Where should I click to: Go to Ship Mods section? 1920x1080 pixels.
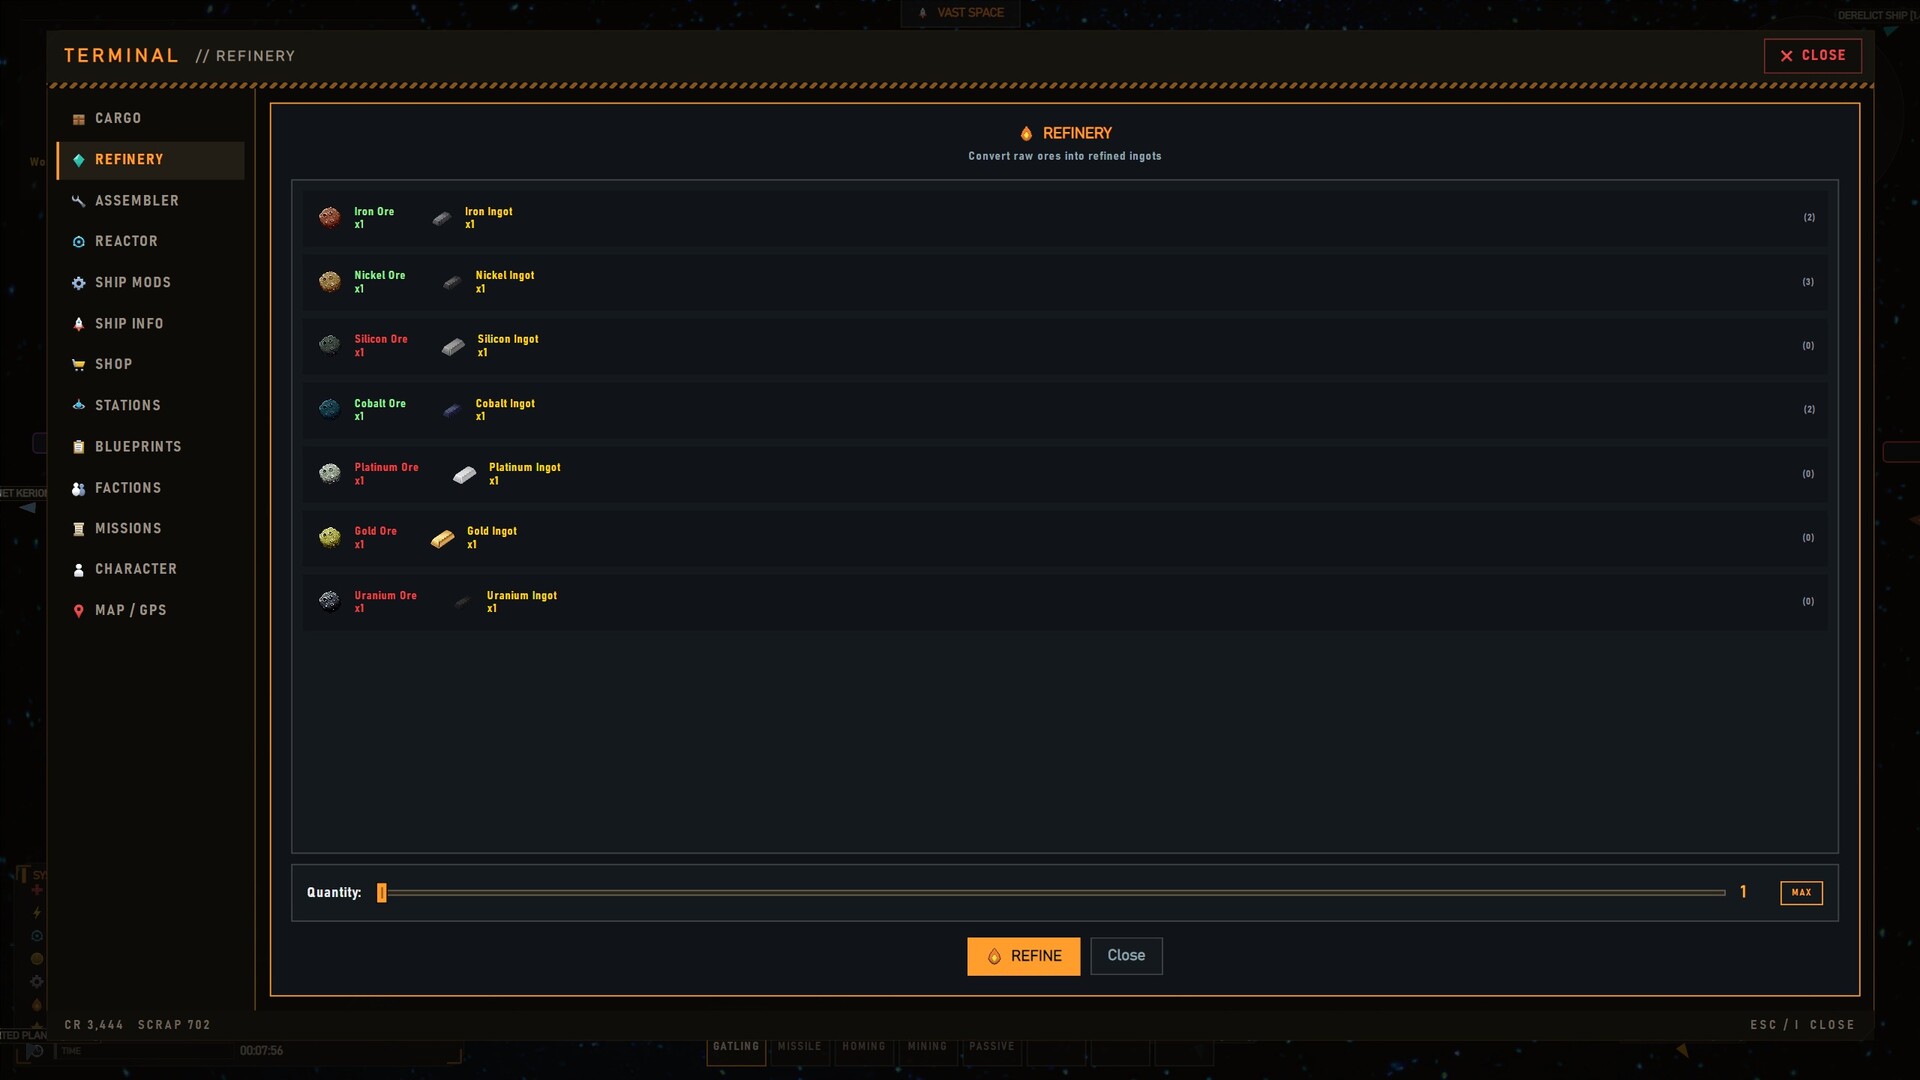coord(150,283)
